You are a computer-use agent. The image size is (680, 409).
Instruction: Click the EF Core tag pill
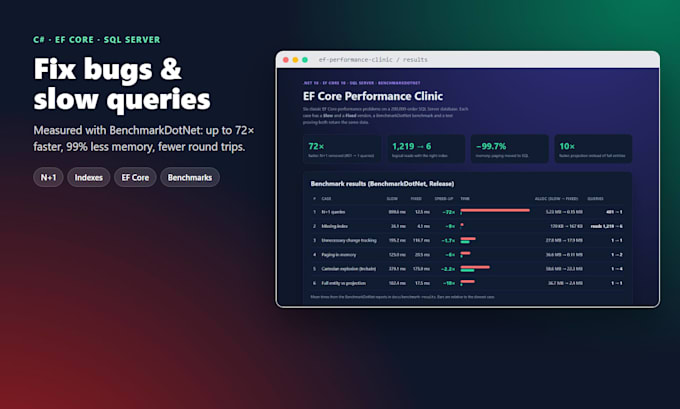(x=135, y=177)
